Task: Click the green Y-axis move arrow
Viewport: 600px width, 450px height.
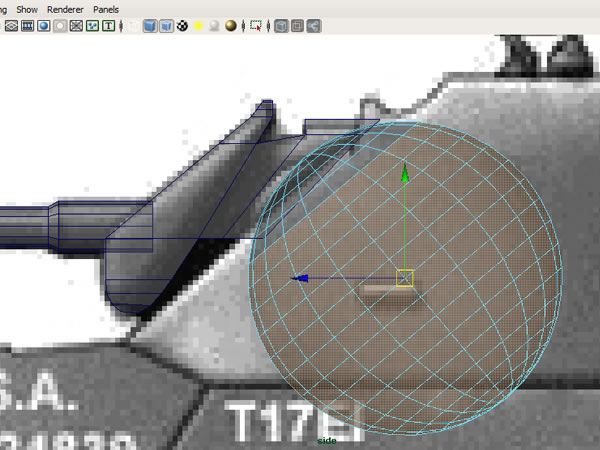Action: point(405,173)
